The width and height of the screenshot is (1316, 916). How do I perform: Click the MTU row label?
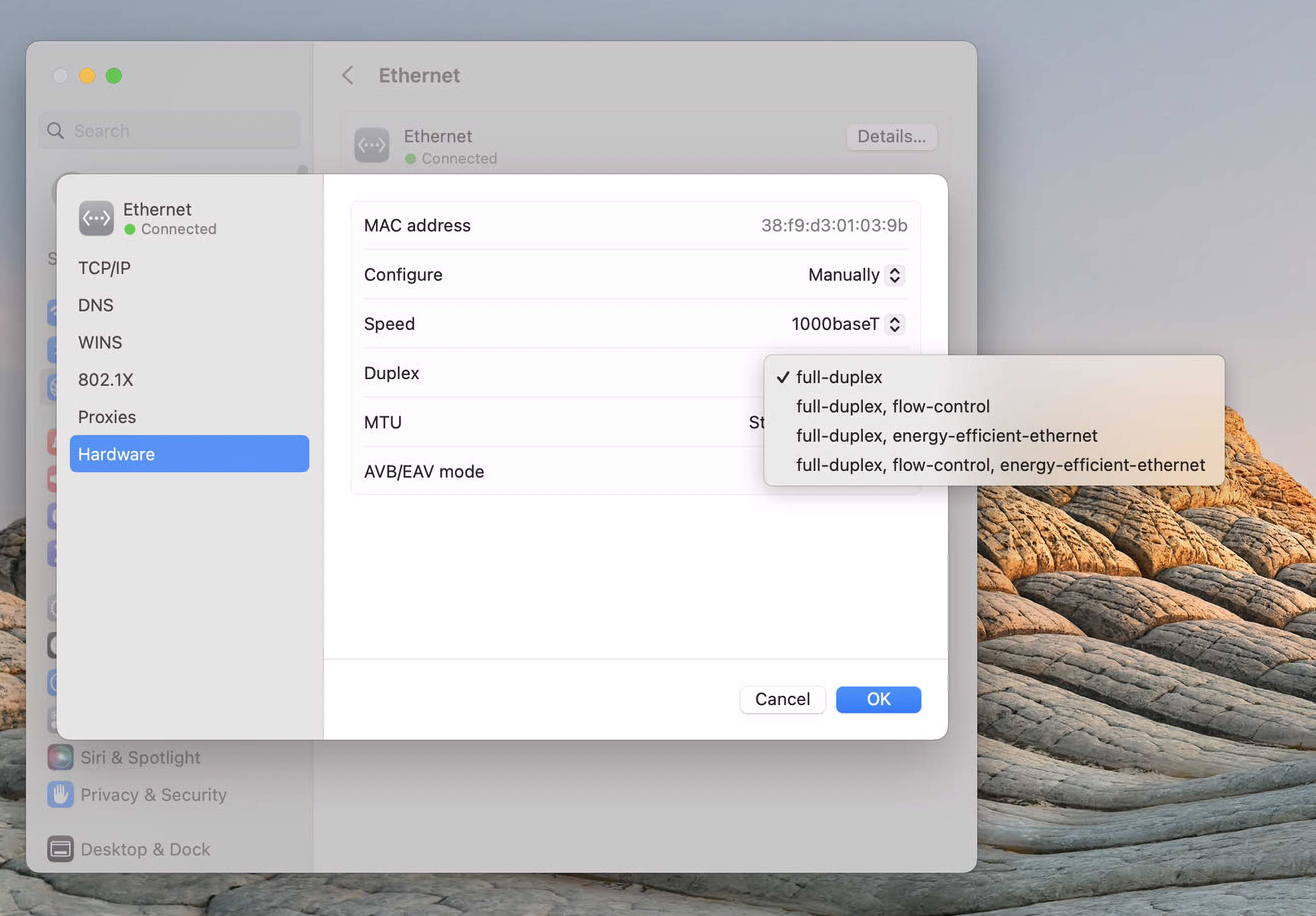[x=383, y=422]
